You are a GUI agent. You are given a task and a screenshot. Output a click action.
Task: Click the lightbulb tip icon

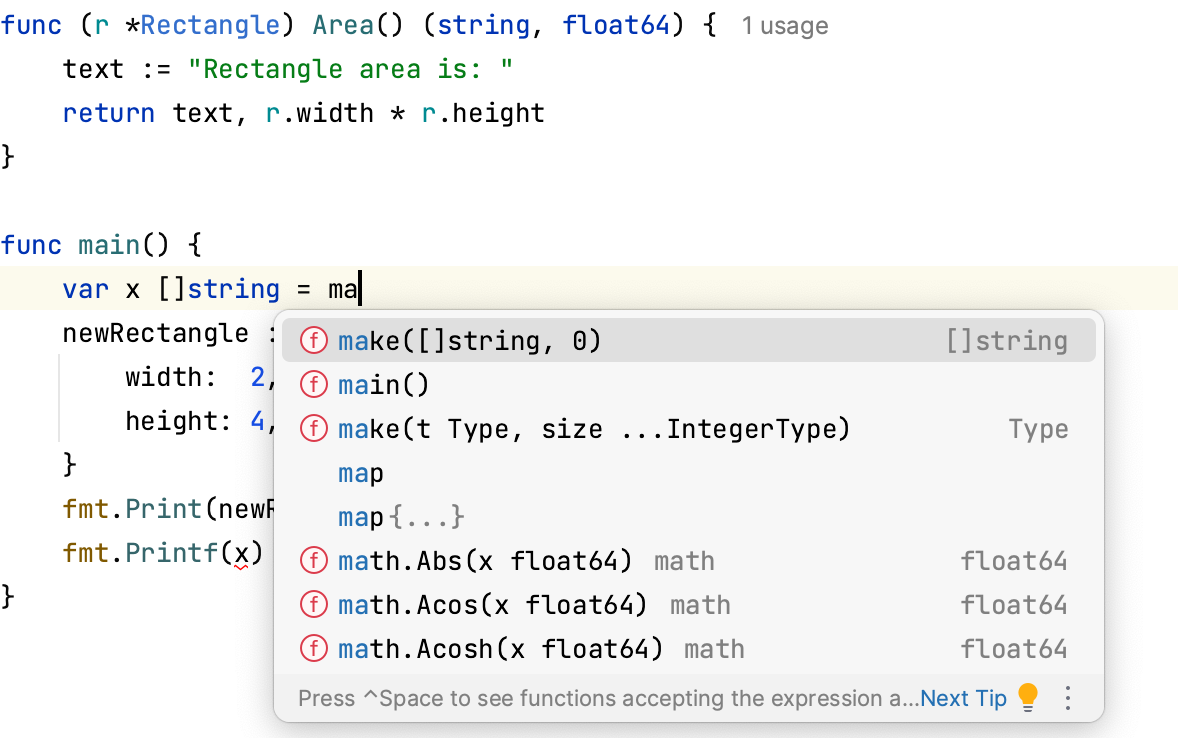click(x=1028, y=697)
